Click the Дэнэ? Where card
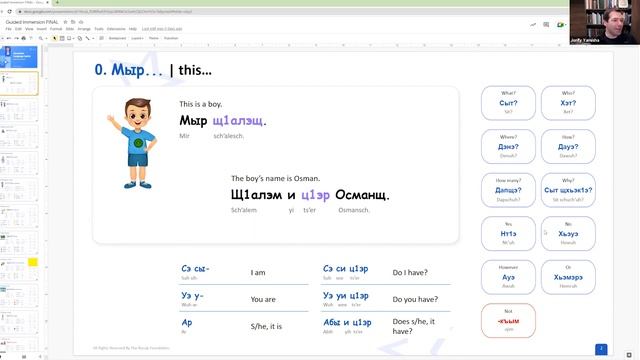This screenshot has width=640, height=360. pyautogui.click(x=508, y=147)
